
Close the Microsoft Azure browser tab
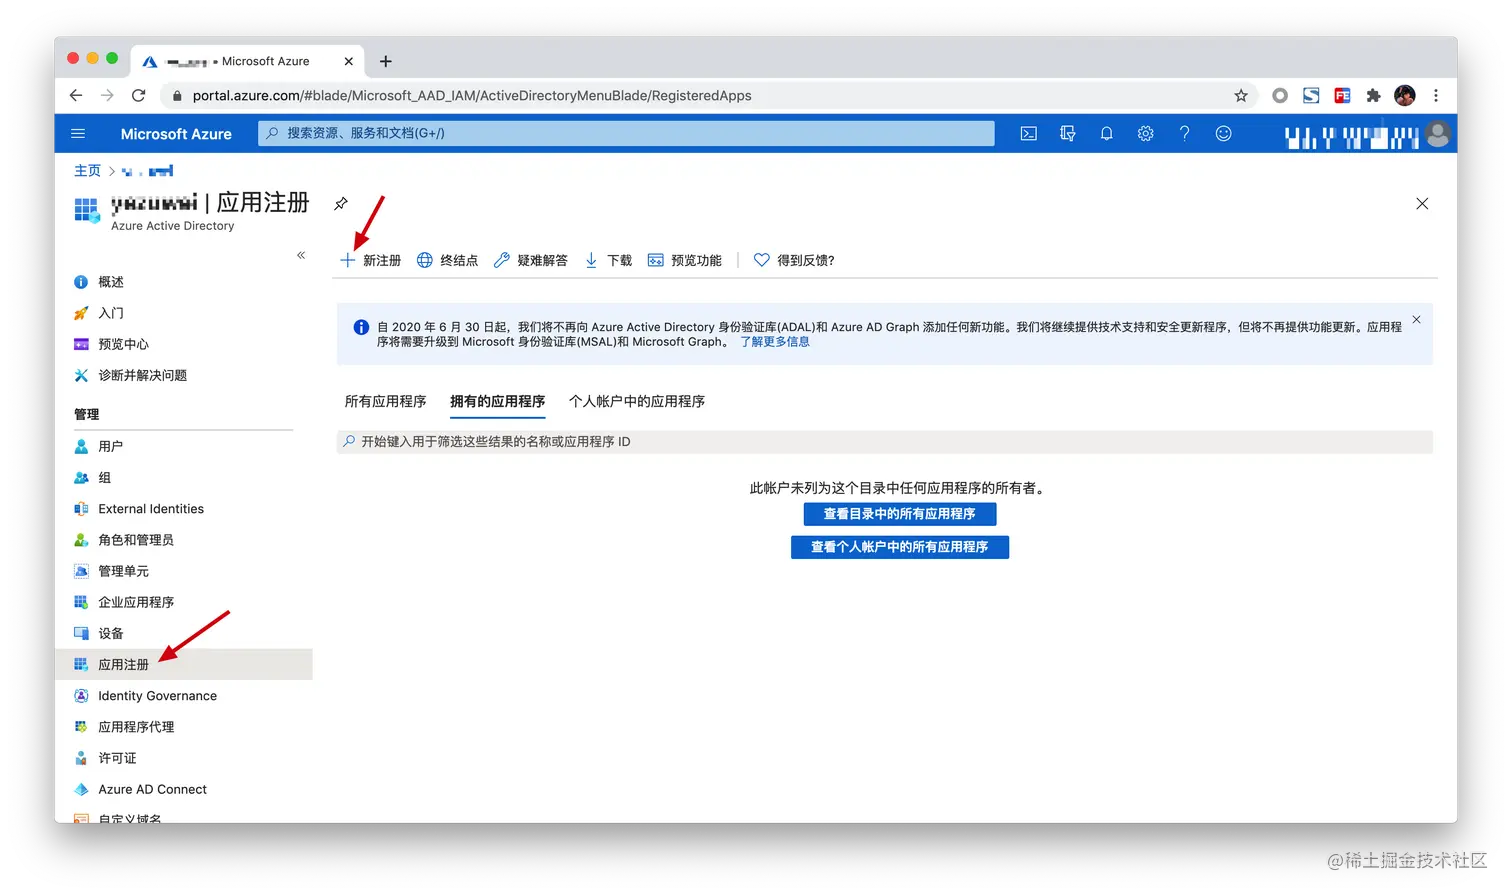point(348,61)
